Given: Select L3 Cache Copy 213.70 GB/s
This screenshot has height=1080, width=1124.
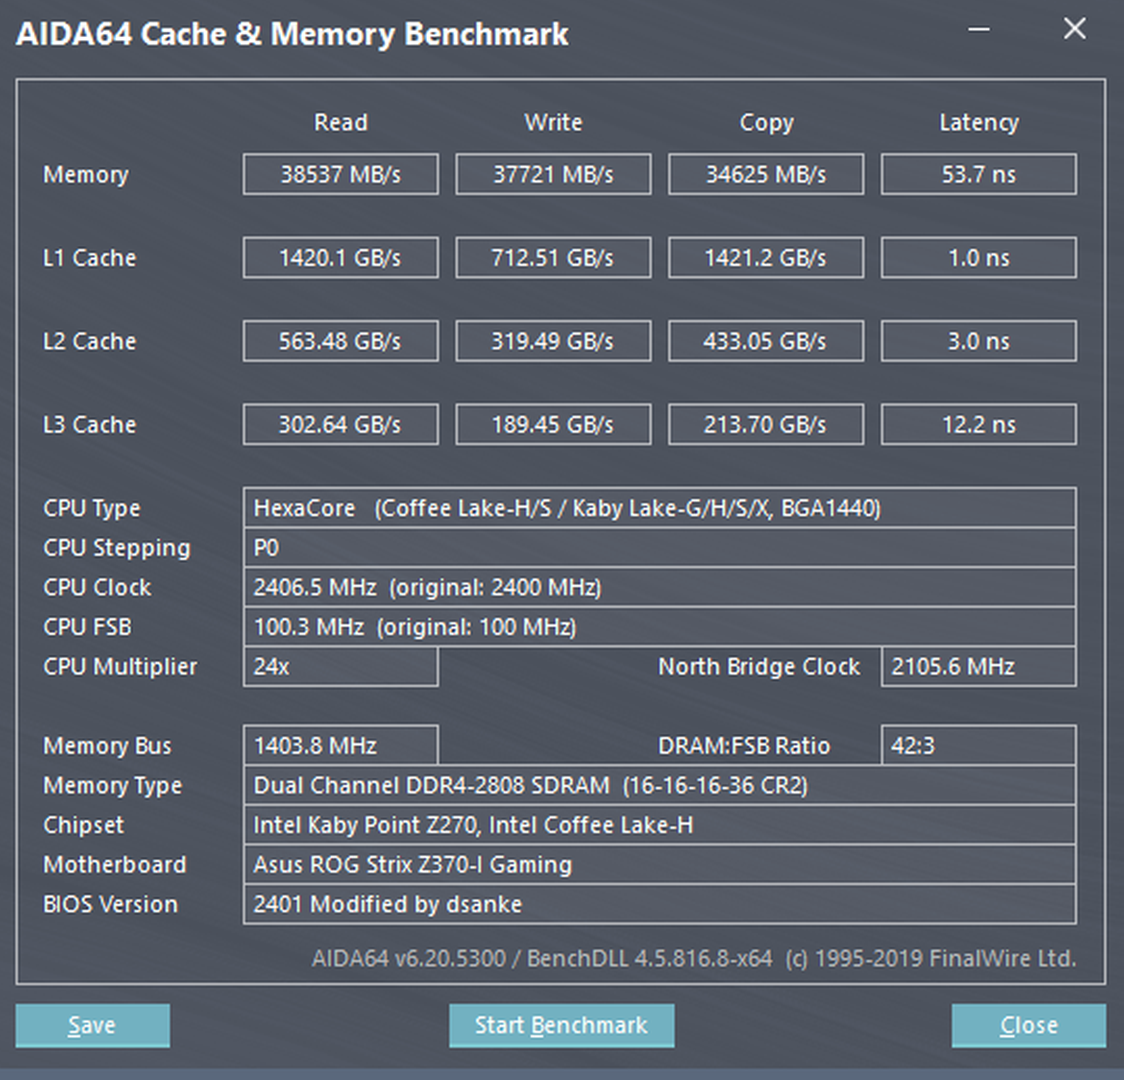Looking at the screenshot, I should [x=766, y=424].
